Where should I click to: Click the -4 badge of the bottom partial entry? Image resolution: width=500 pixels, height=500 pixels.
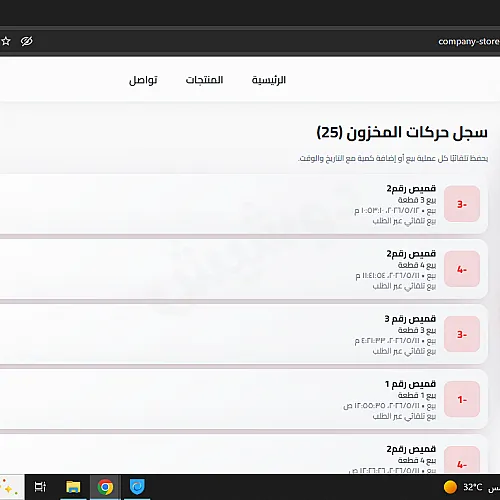[x=462, y=460]
